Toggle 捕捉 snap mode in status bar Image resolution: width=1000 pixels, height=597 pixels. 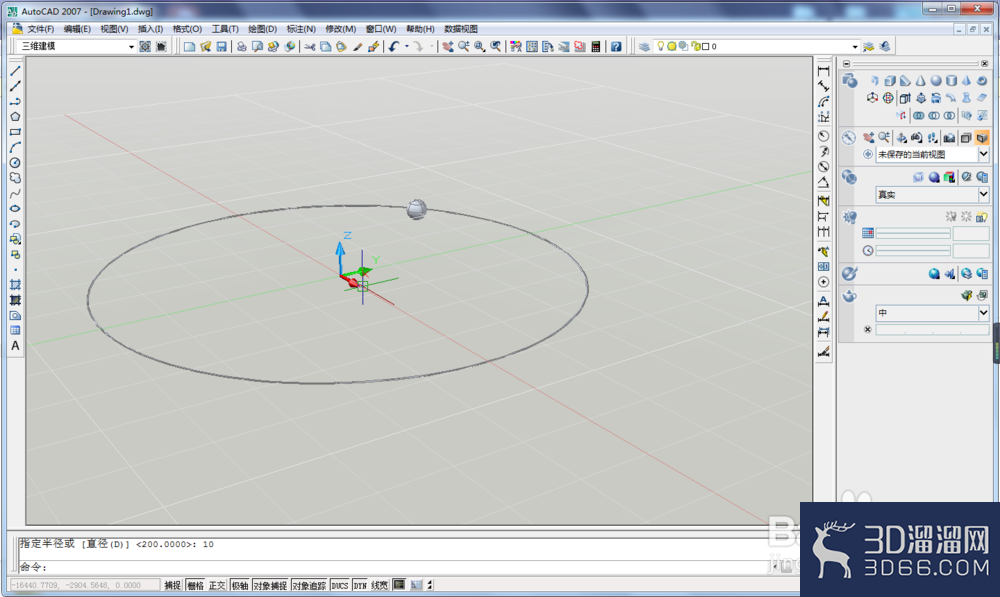(x=172, y=585)
